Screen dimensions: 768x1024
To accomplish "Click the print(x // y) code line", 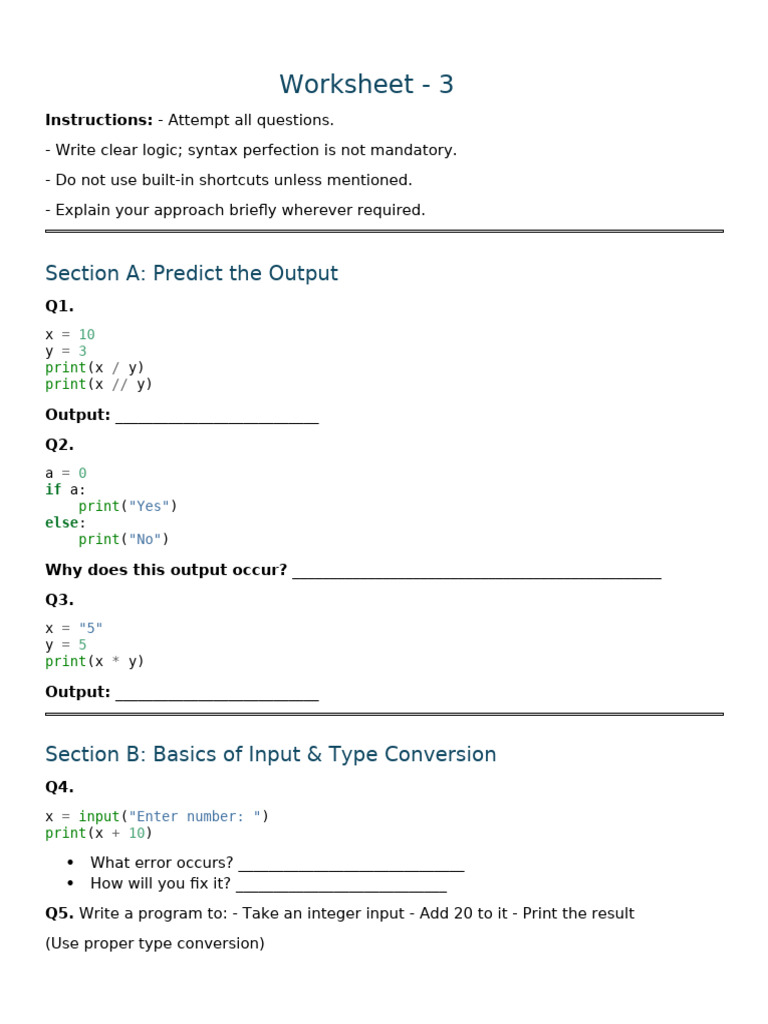I will (99, 384).
